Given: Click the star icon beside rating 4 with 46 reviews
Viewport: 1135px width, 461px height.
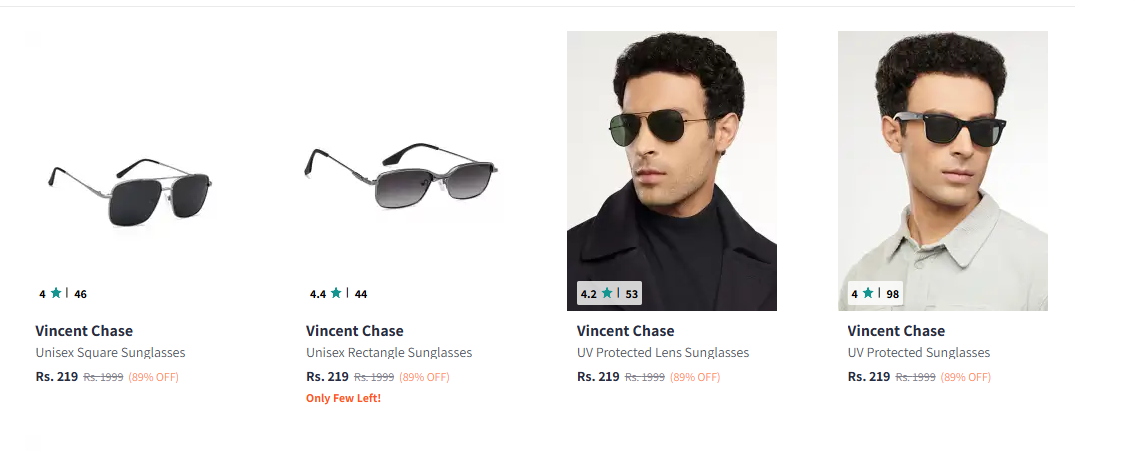Looking at the screenshot, I should click(x=56, y=294).
